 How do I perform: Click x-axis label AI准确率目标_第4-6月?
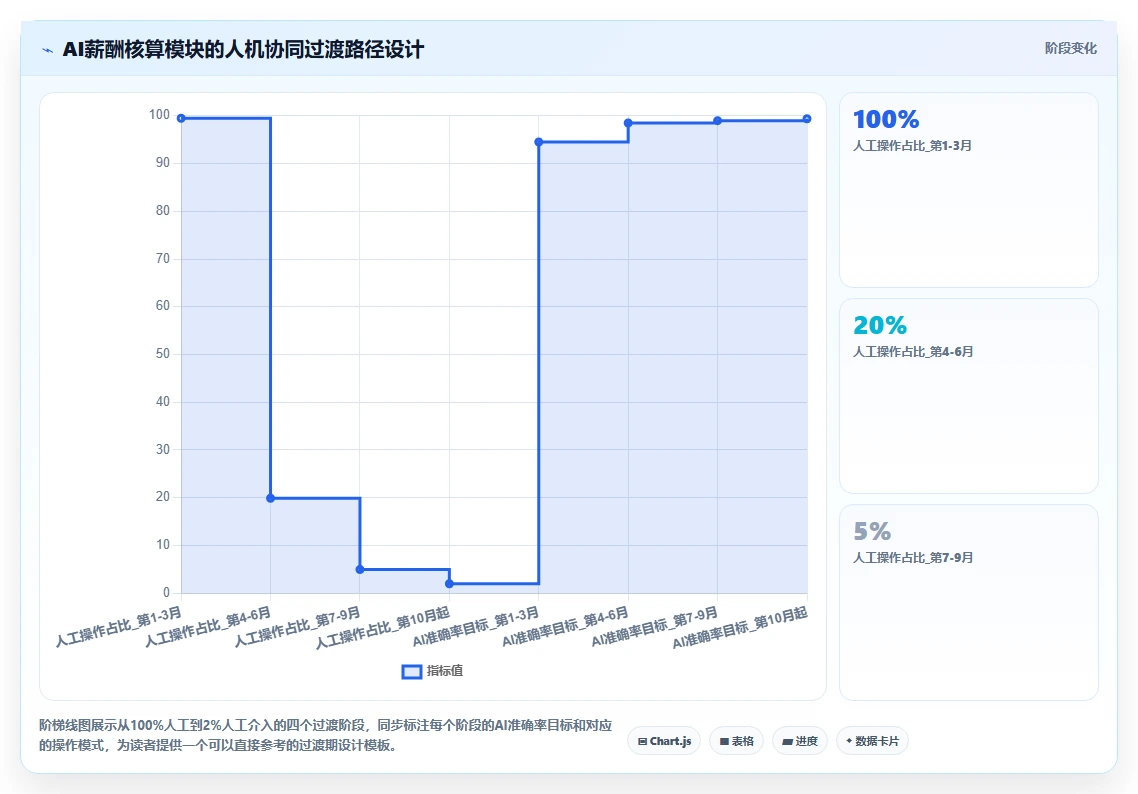(x=565, y=627)
